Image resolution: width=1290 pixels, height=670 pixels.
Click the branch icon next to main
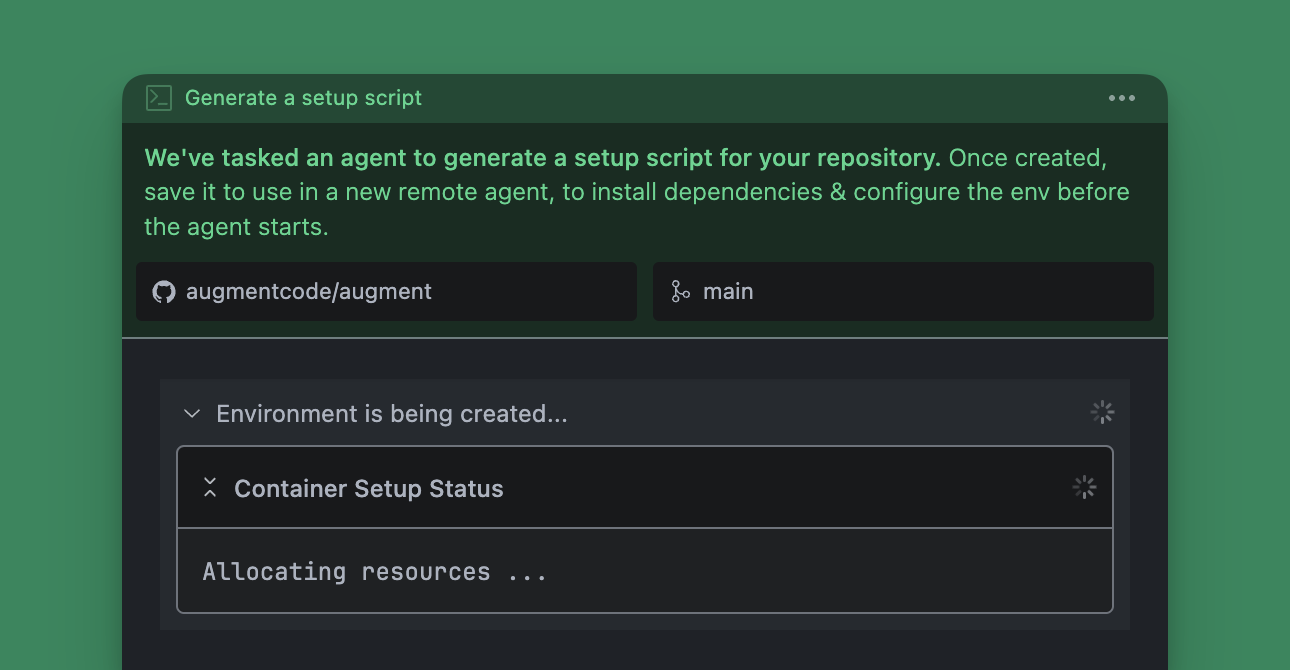coord(679,291)
